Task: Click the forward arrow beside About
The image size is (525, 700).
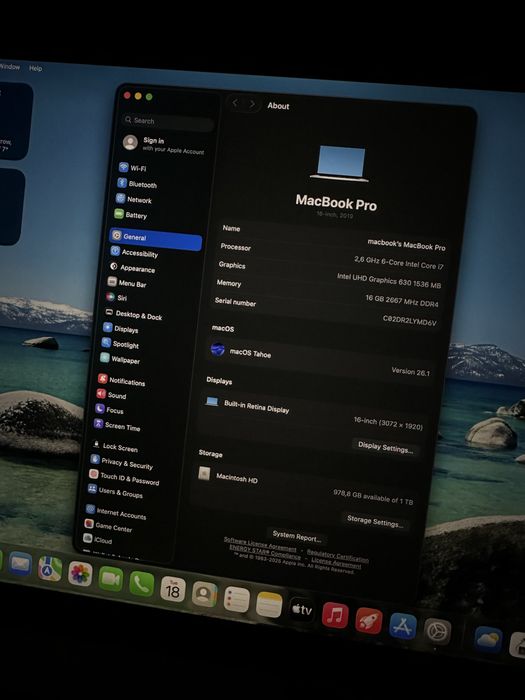Action: click(252, 104)
